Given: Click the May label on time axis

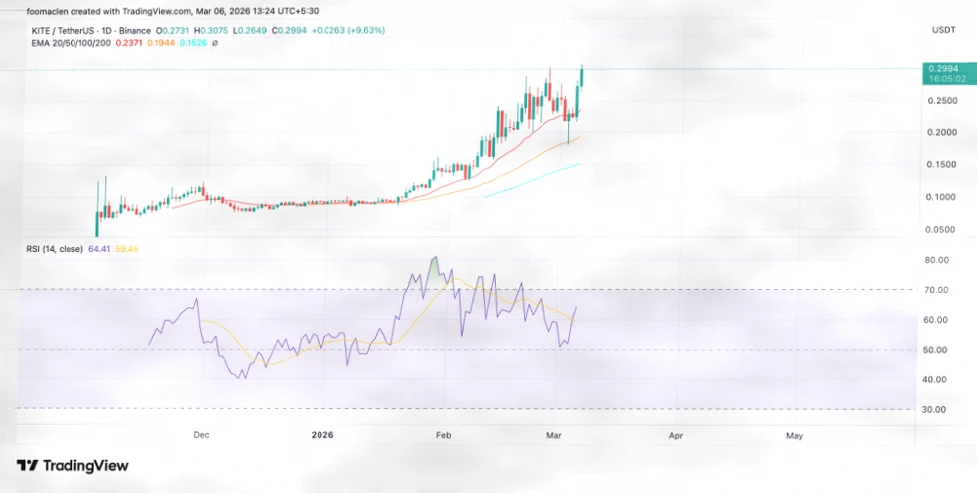Looking at the screenshot, I should (794, 436).
